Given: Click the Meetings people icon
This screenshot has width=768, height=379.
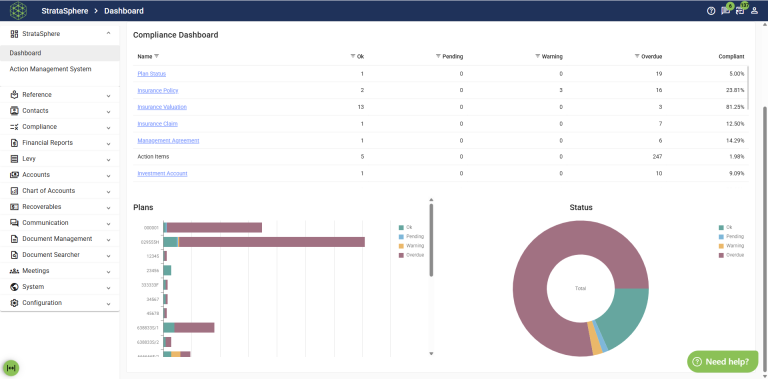Looking at the screenshot, I should click(14, 271).
